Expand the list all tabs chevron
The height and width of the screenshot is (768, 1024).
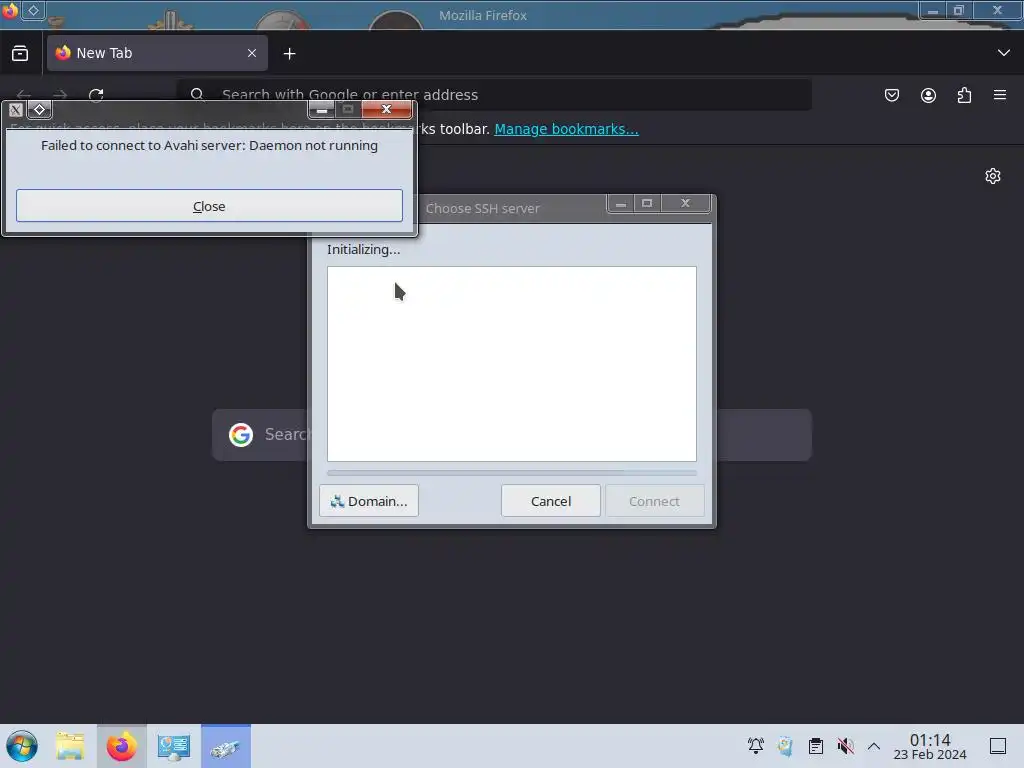(1004, 53)
